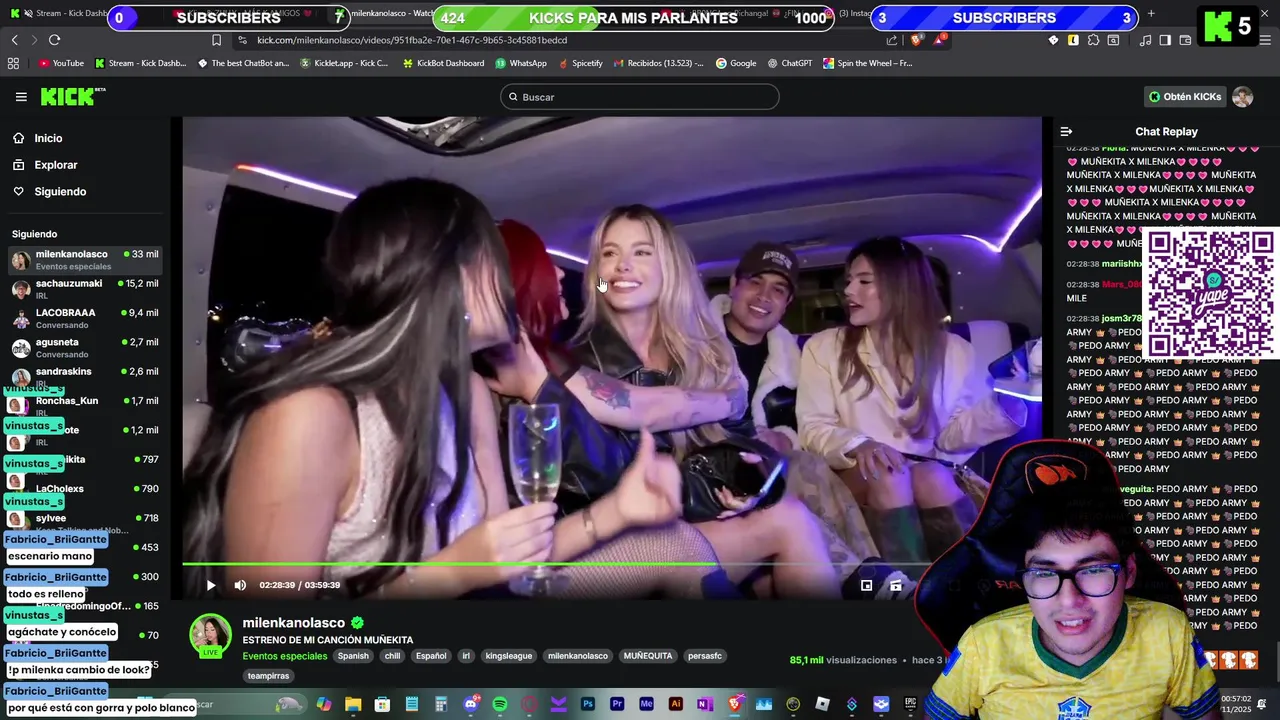This screenshot has height=720, width=1280.
Task: Open sachauzumaki in followed channels
Action: 85,289
